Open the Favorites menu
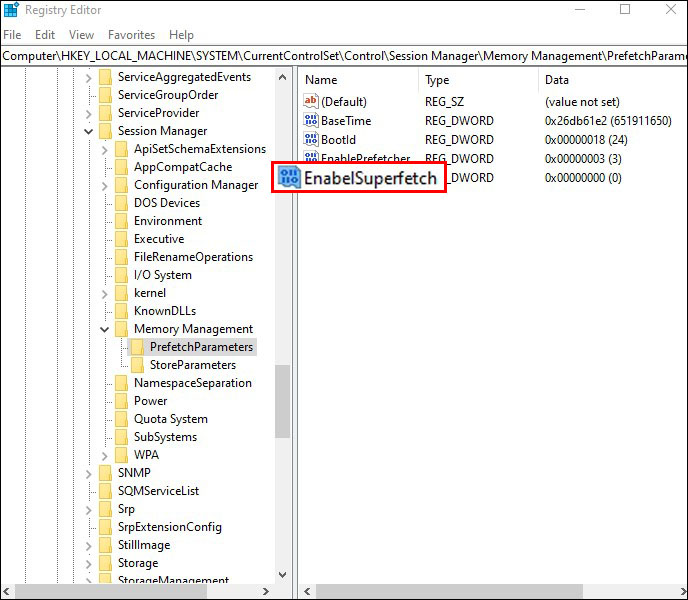The image size is (688, 600). point(131,35)
